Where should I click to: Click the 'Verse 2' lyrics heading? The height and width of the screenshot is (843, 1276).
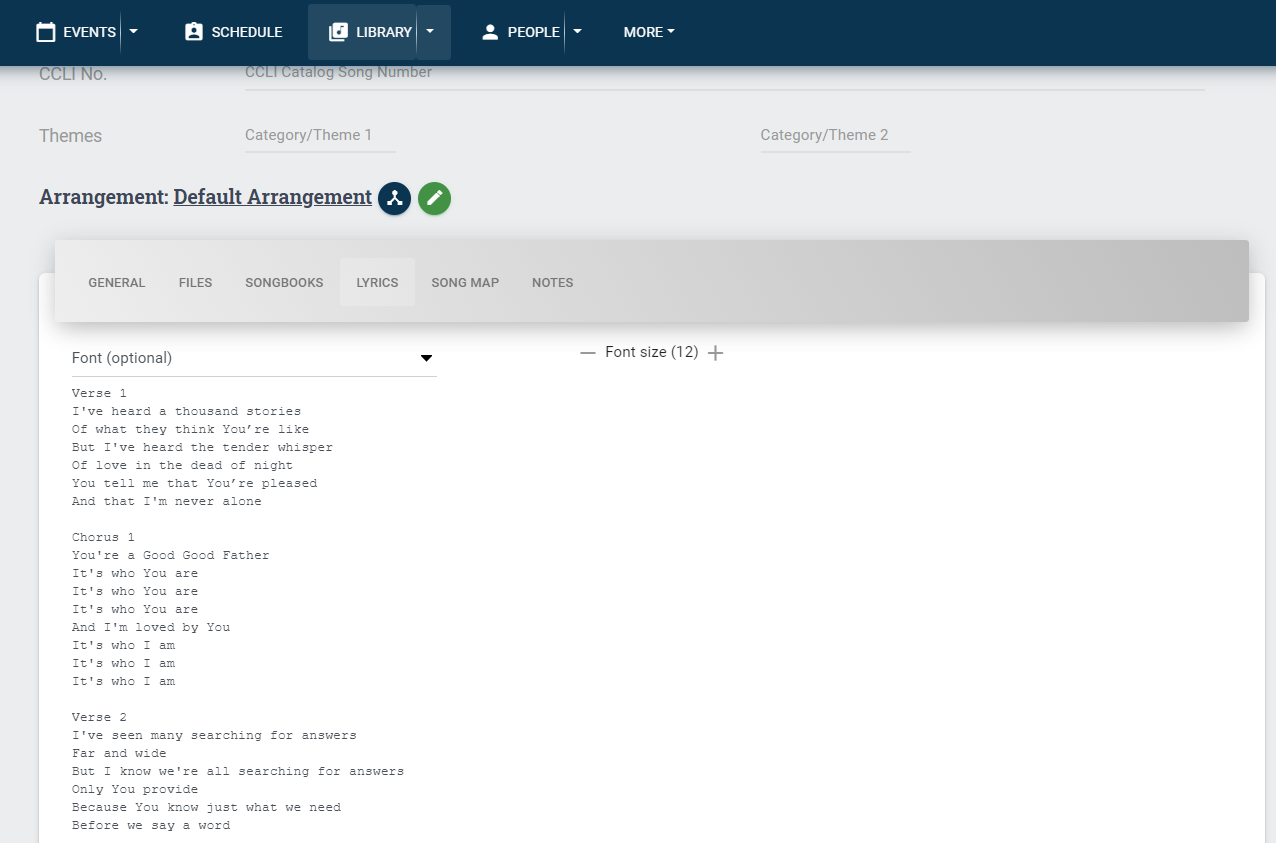pyautogui.click(x=99, y=718)
